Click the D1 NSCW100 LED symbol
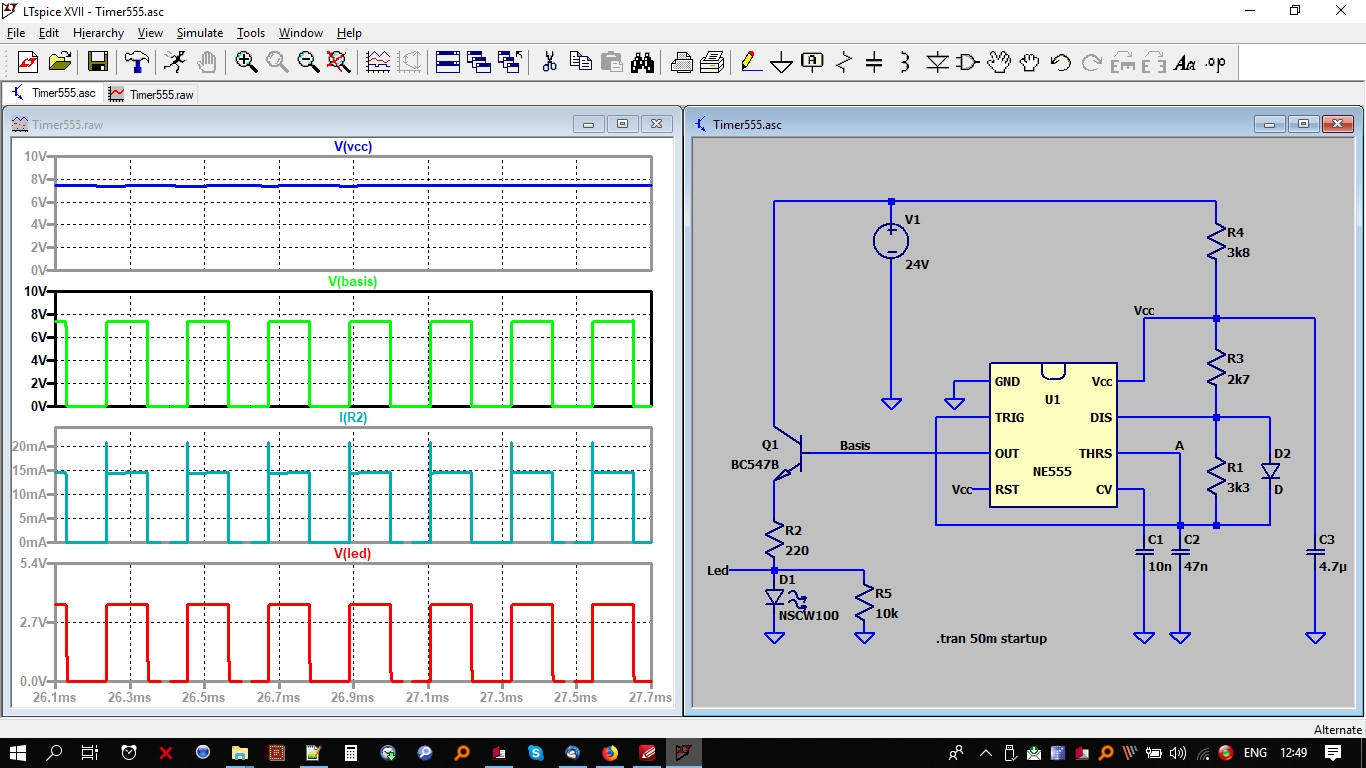Viewport: 1366px width, 768px height. click(x=775, y=598)
